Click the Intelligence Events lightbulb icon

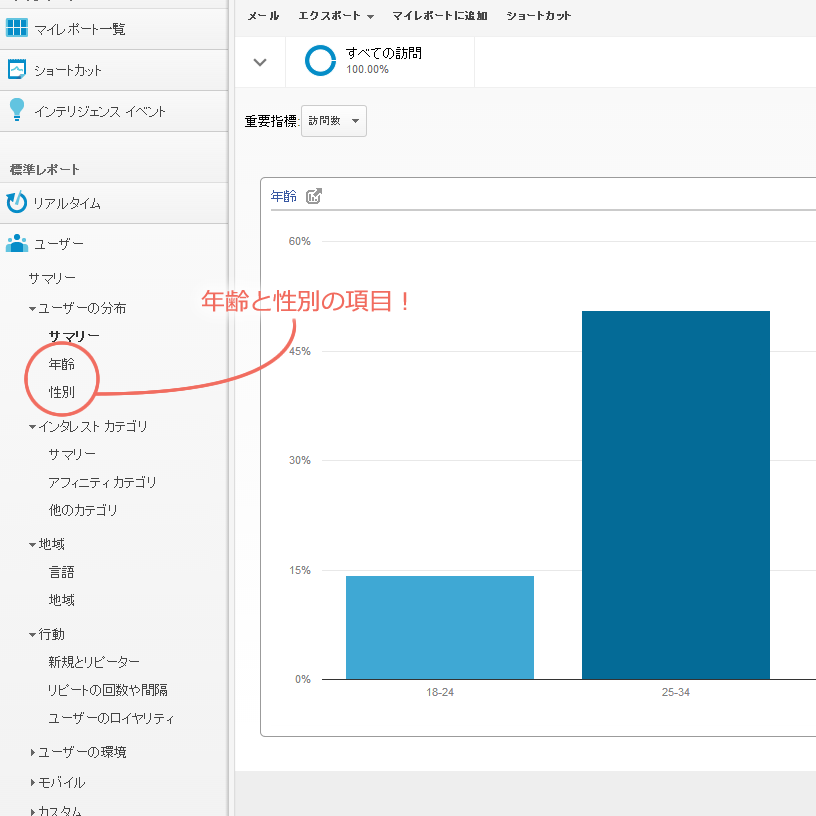(x=17, y=110)
